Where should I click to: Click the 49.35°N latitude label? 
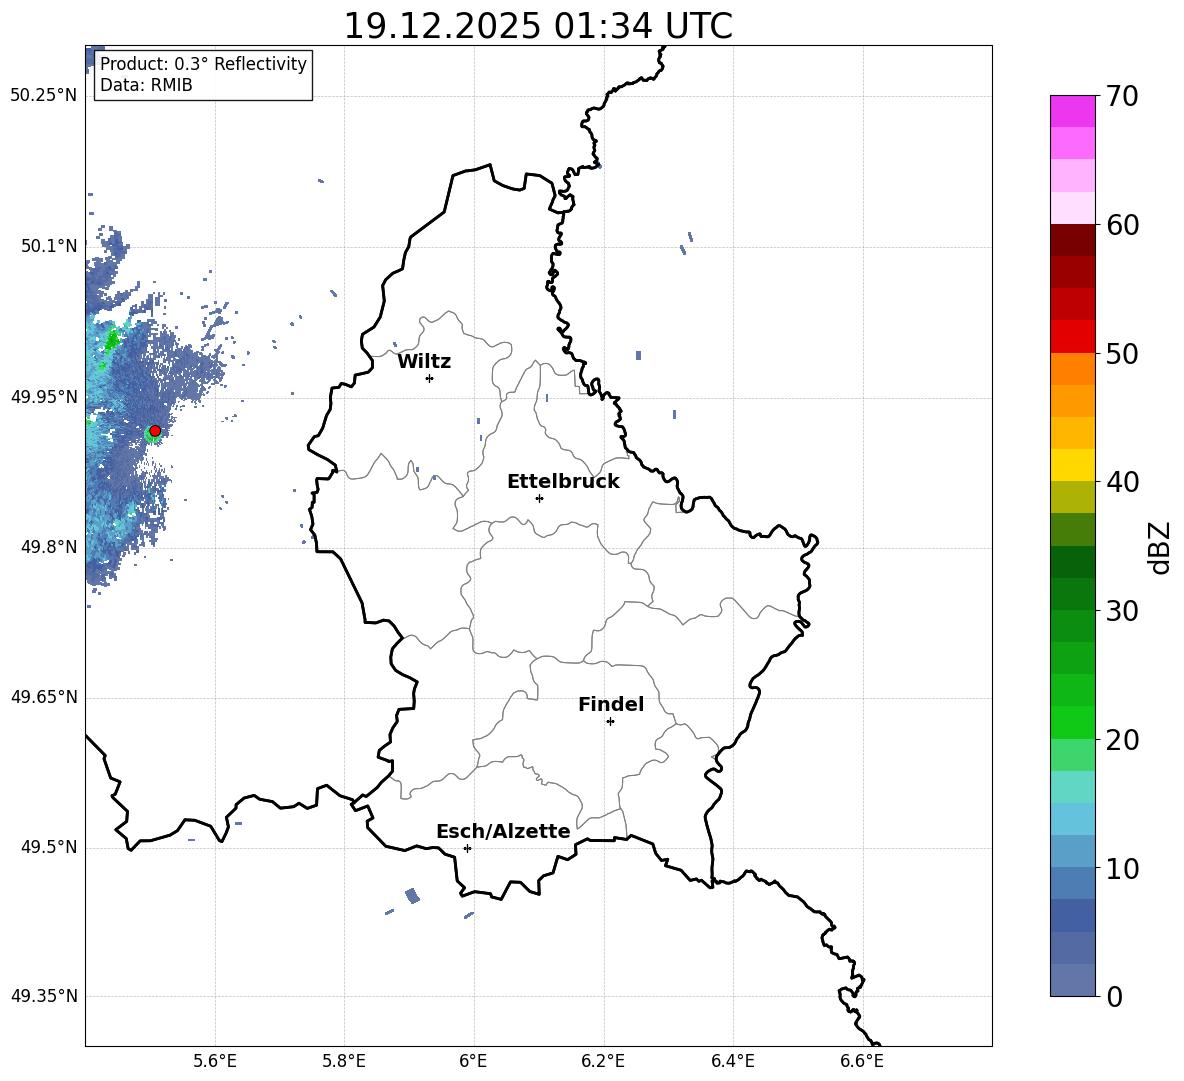[x=44, y=996]
